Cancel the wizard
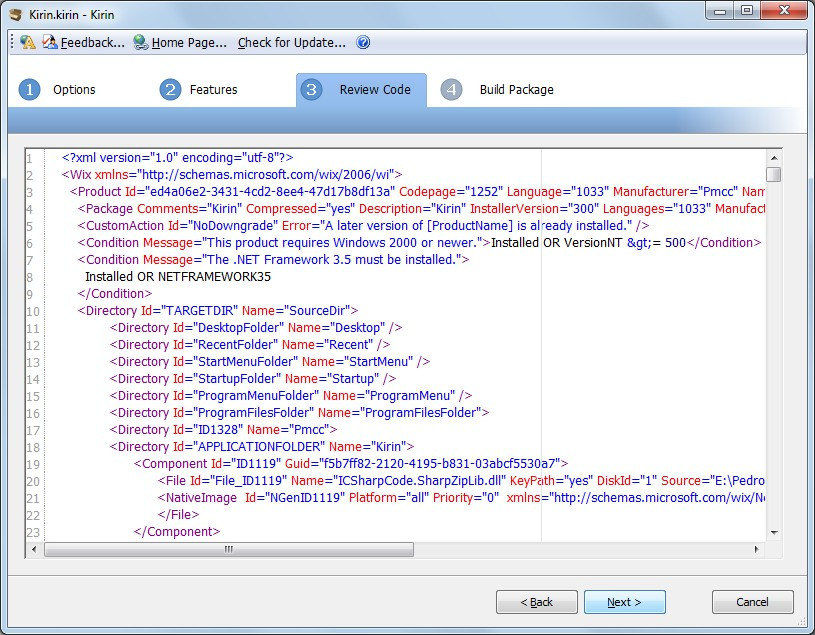The height and width of the screenshot is (635, 815). 752,602
